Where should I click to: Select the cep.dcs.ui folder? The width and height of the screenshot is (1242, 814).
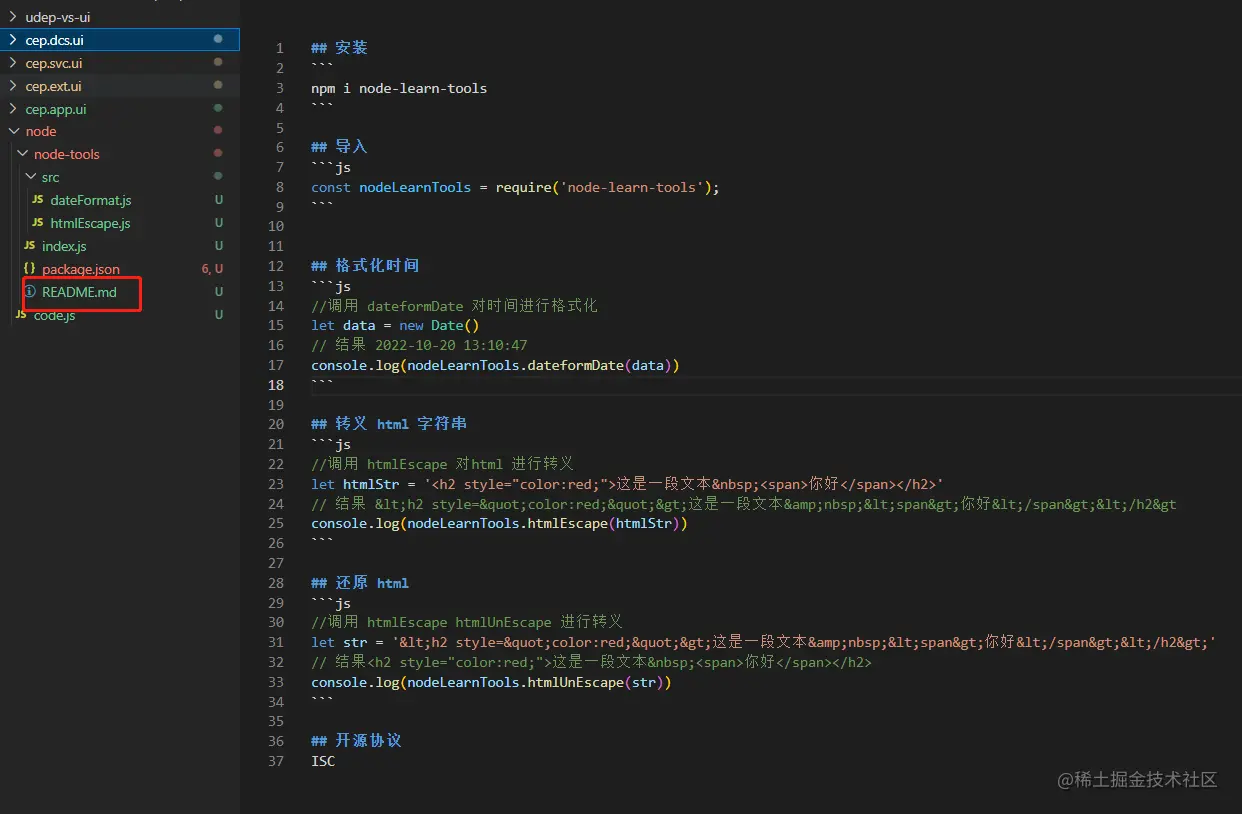coord(55,40)
